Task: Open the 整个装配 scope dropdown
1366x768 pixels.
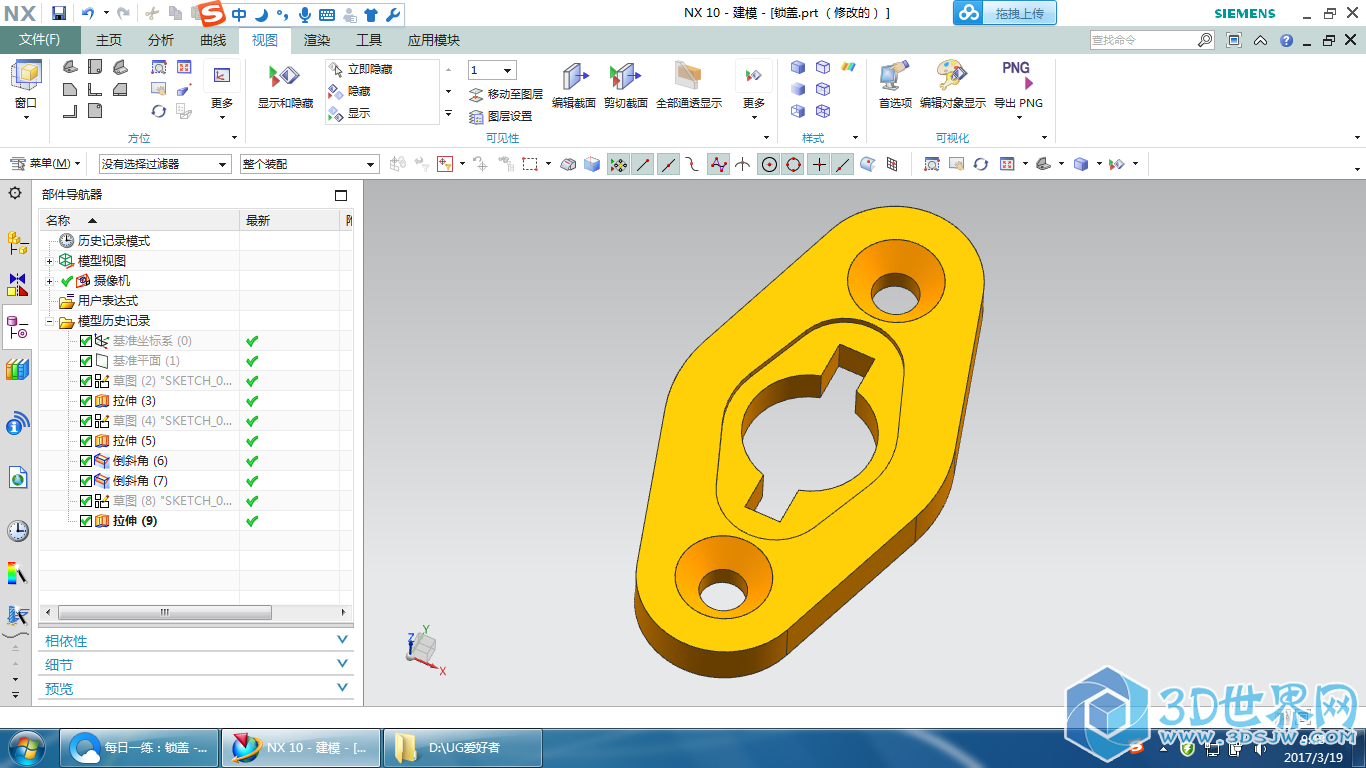Action: click(309, 164)
